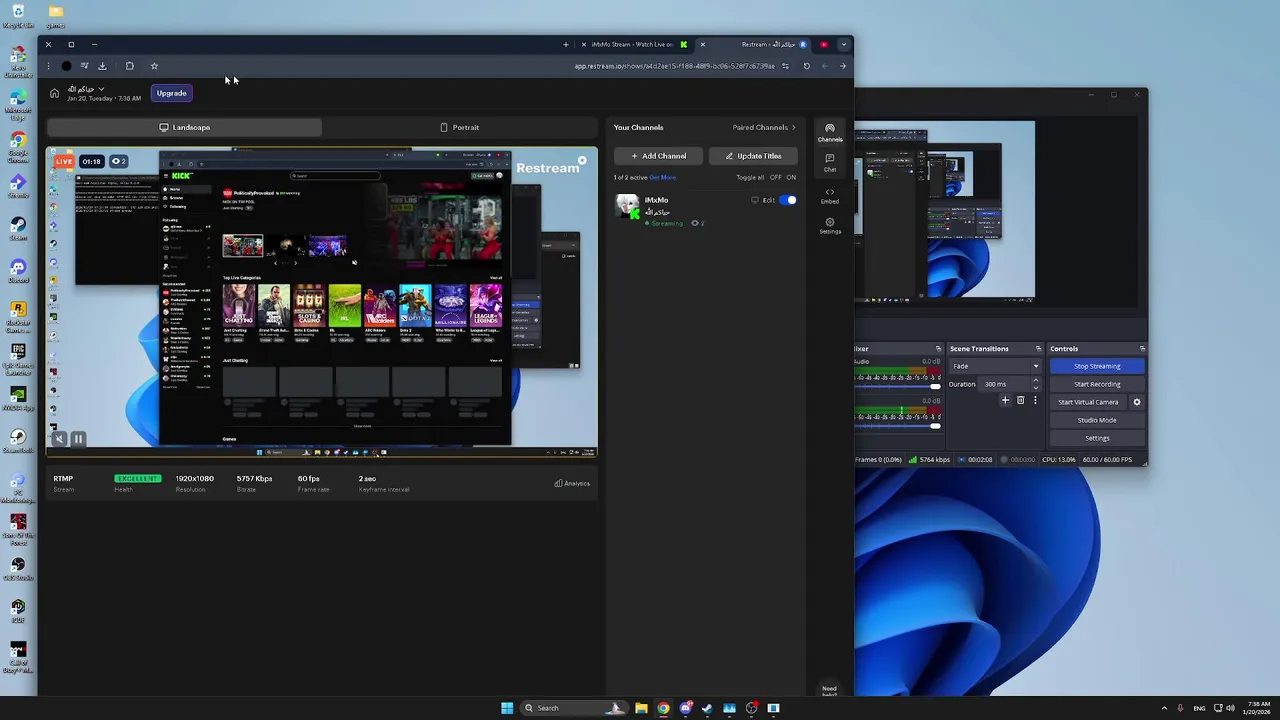Open the browser tab list dropdown arrow
1280x720 pixels.
tap(844, 44)
